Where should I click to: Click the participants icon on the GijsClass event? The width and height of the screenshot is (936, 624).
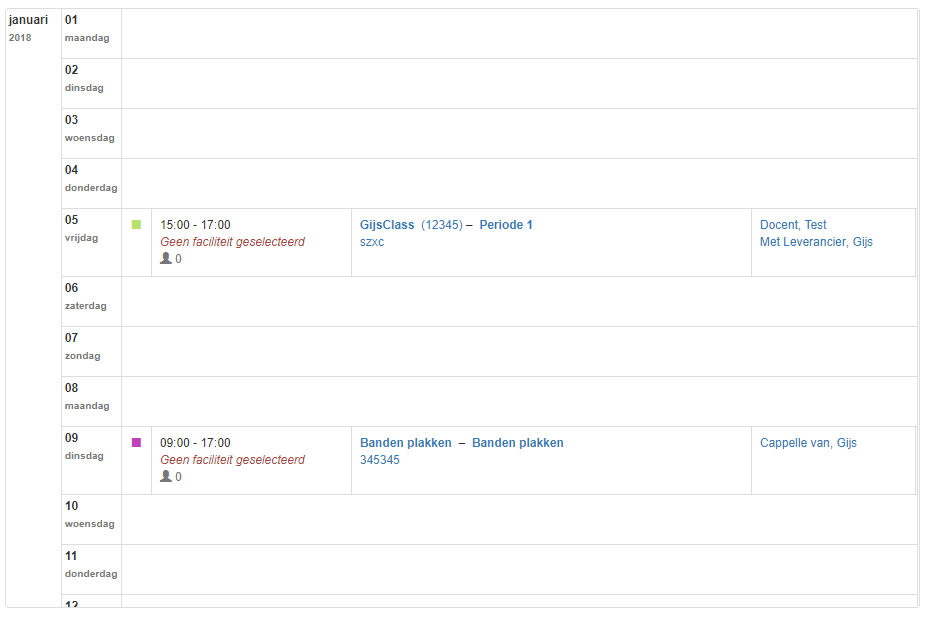pyautogui.click(x=166, y=259)
